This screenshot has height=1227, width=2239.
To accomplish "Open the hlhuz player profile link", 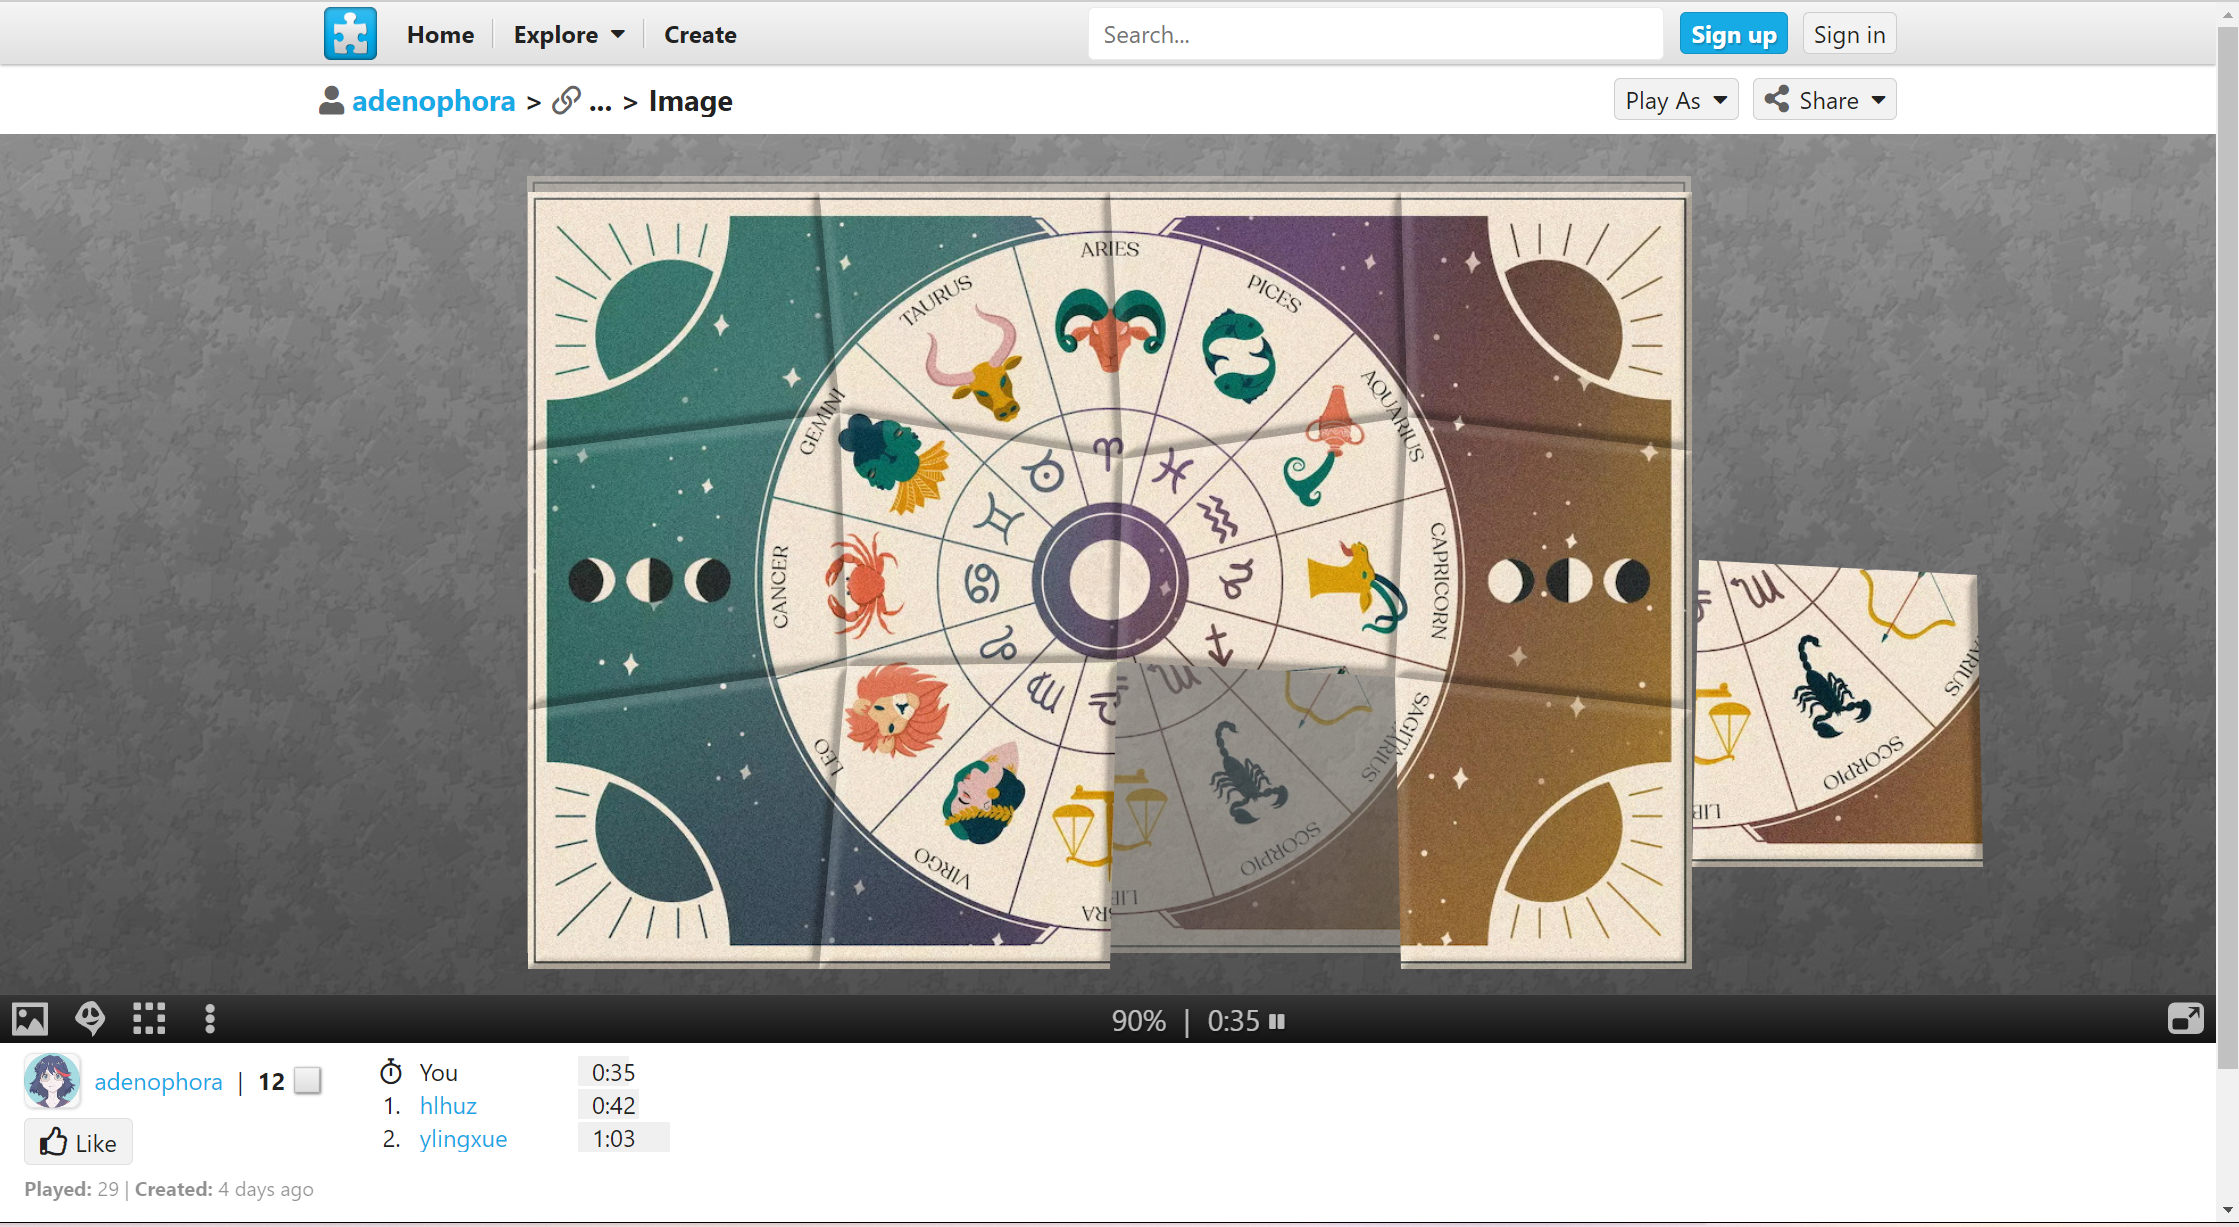I will 448,1105.
